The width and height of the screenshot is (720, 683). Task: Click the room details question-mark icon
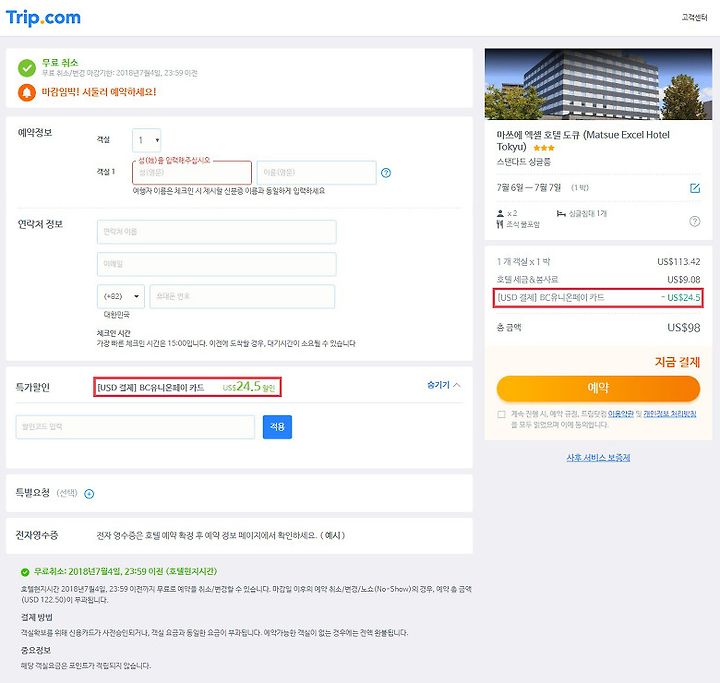click(x=695, y=221)
